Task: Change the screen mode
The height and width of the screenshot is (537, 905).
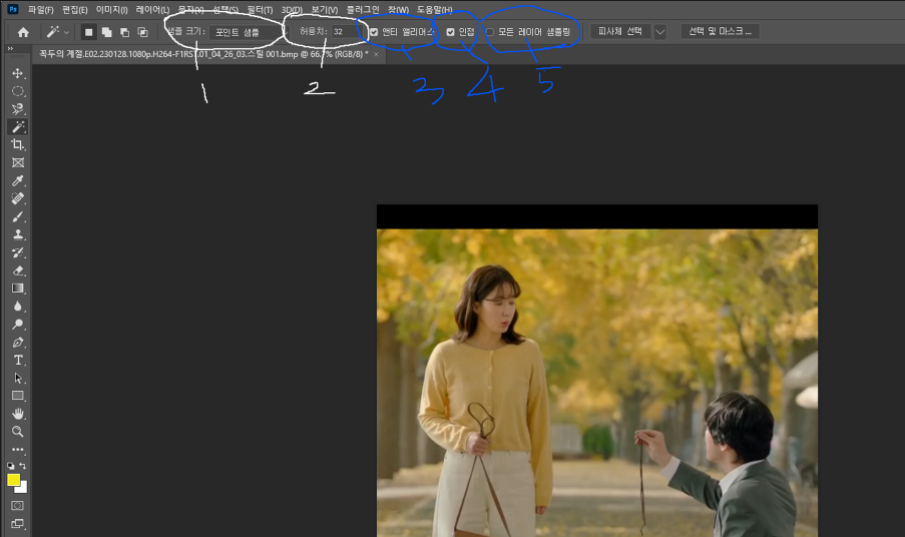Action: click(x=18, y=523)
